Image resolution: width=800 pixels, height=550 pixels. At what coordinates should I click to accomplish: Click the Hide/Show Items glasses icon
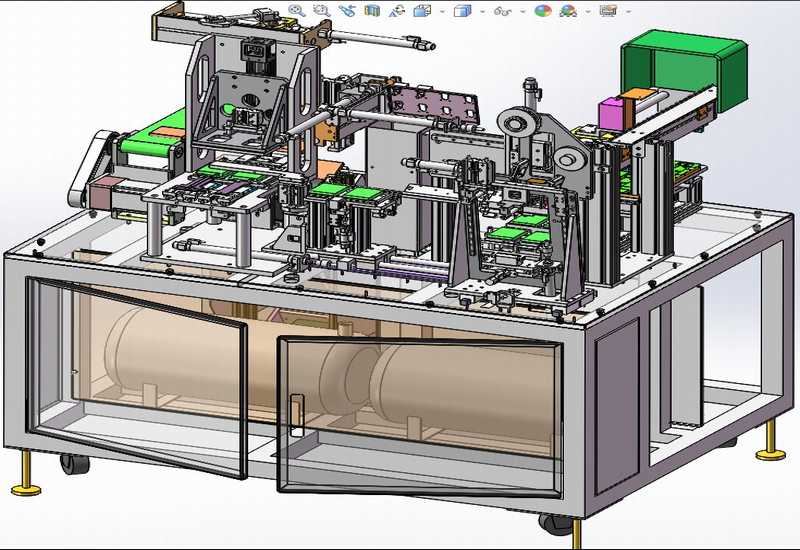click(x=503, y=11)
